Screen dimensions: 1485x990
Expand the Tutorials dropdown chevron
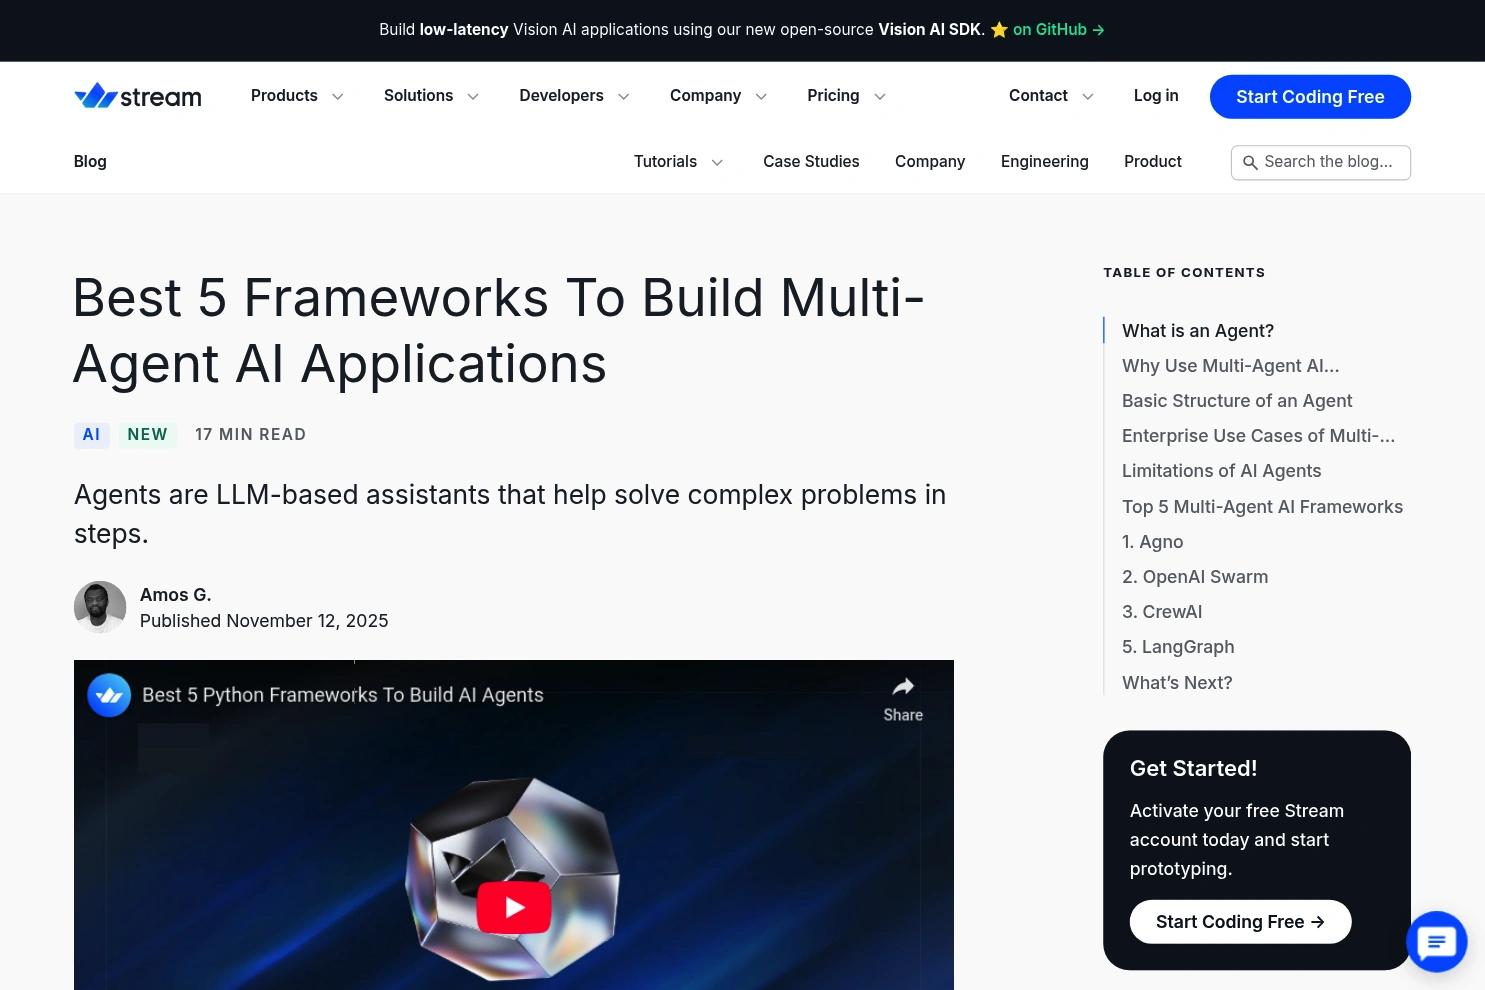[717, 163]
